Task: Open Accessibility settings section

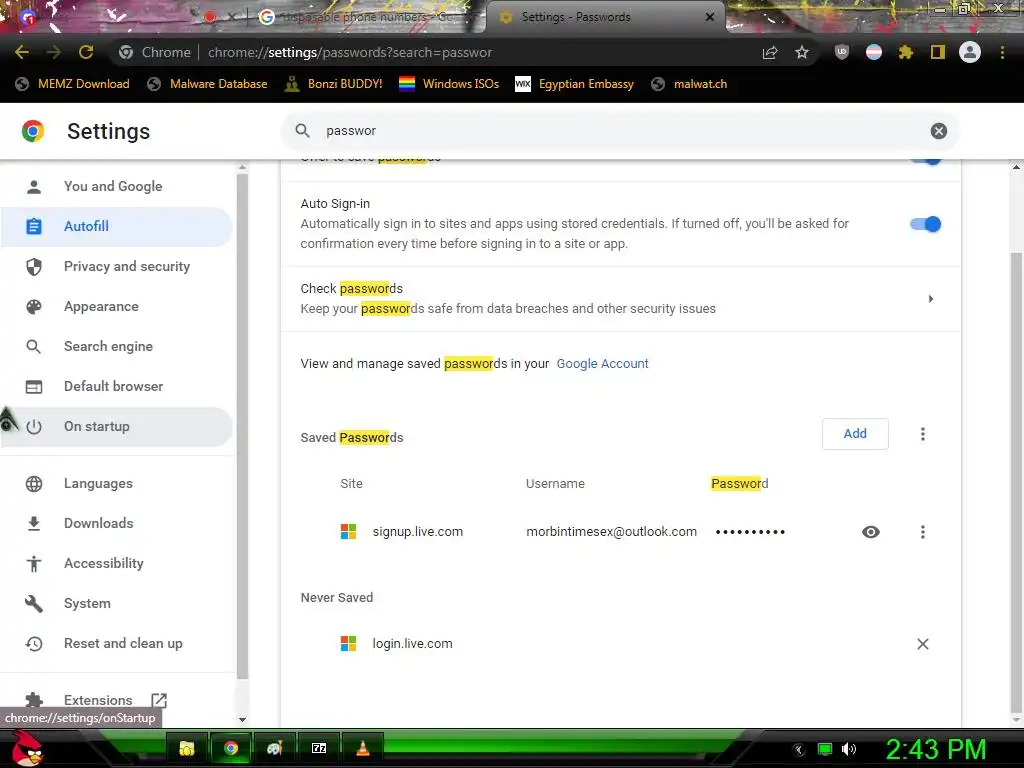Action: (x=116, y=563)
